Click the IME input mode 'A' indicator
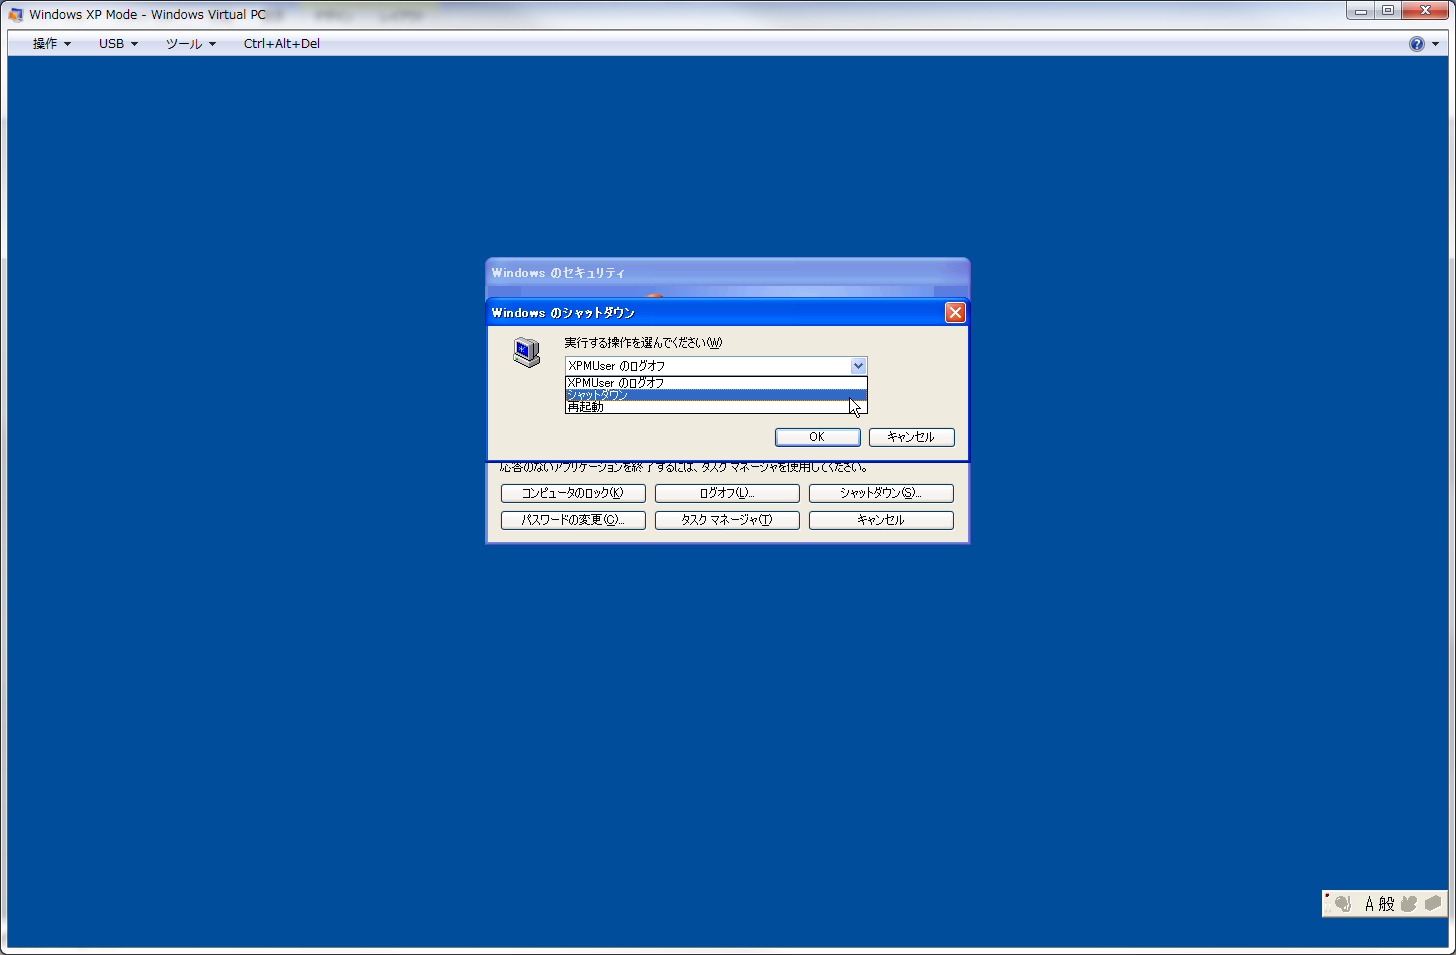Viewport: 1456px width, 955px height. 1370,904
